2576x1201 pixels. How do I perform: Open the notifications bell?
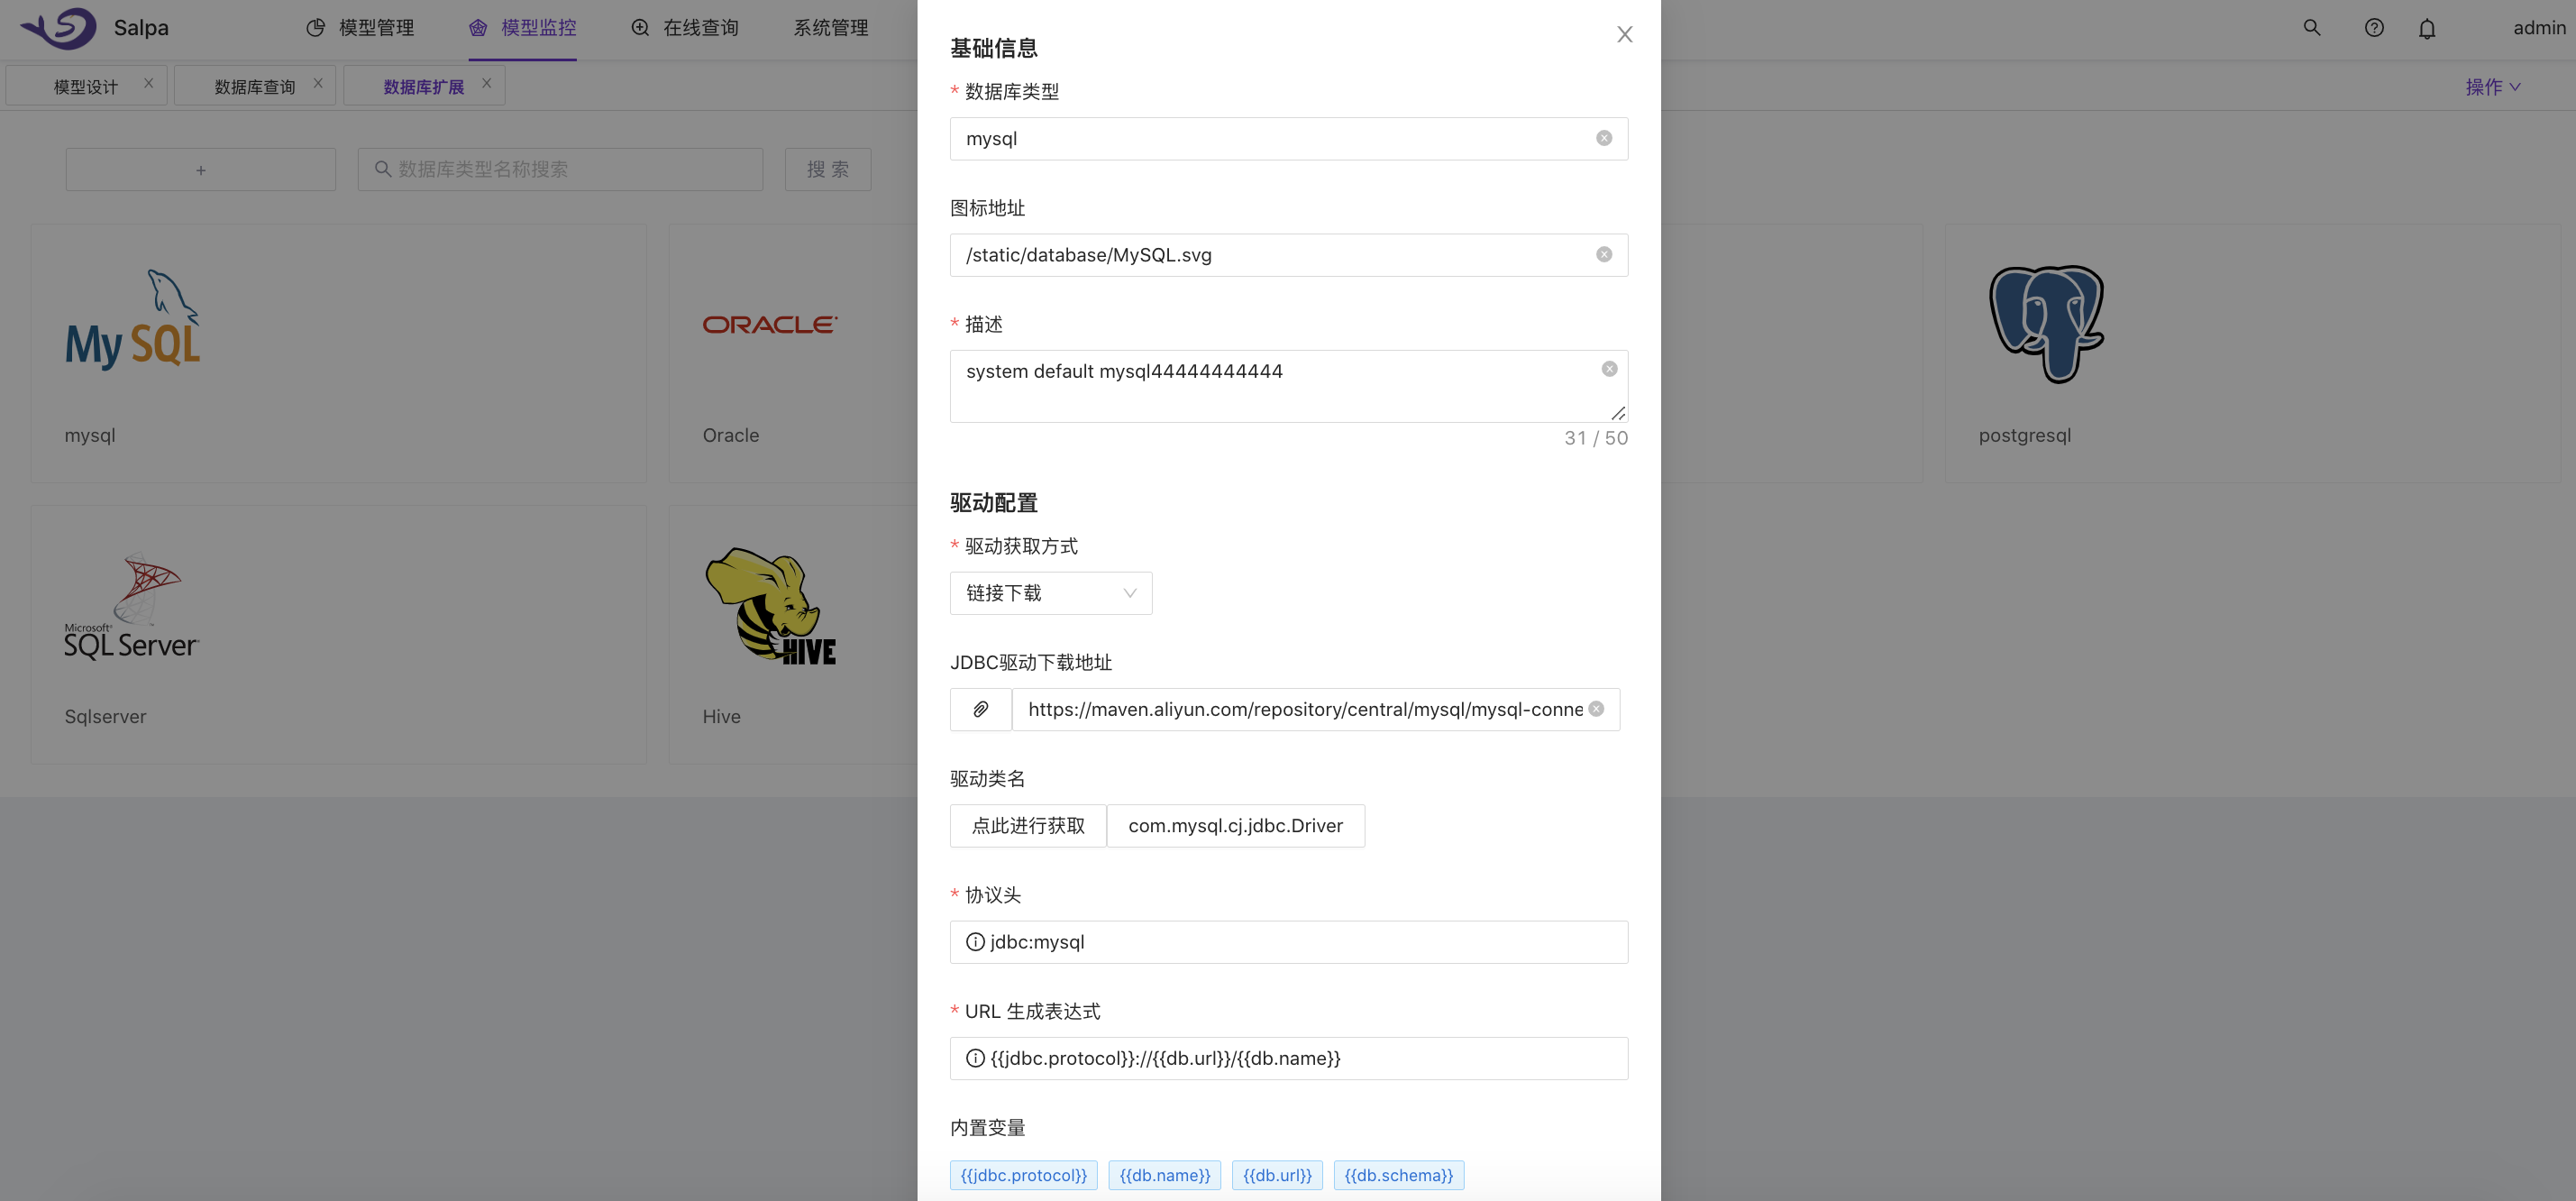pos(2427,29)
